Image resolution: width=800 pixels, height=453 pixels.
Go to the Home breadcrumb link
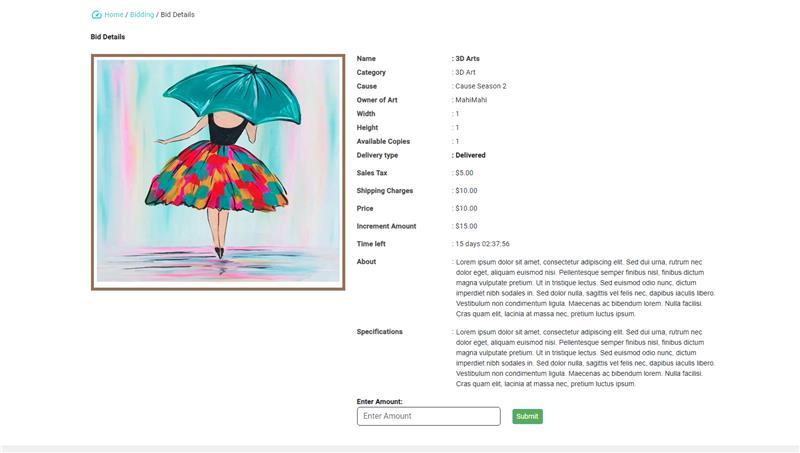[114, 15]
